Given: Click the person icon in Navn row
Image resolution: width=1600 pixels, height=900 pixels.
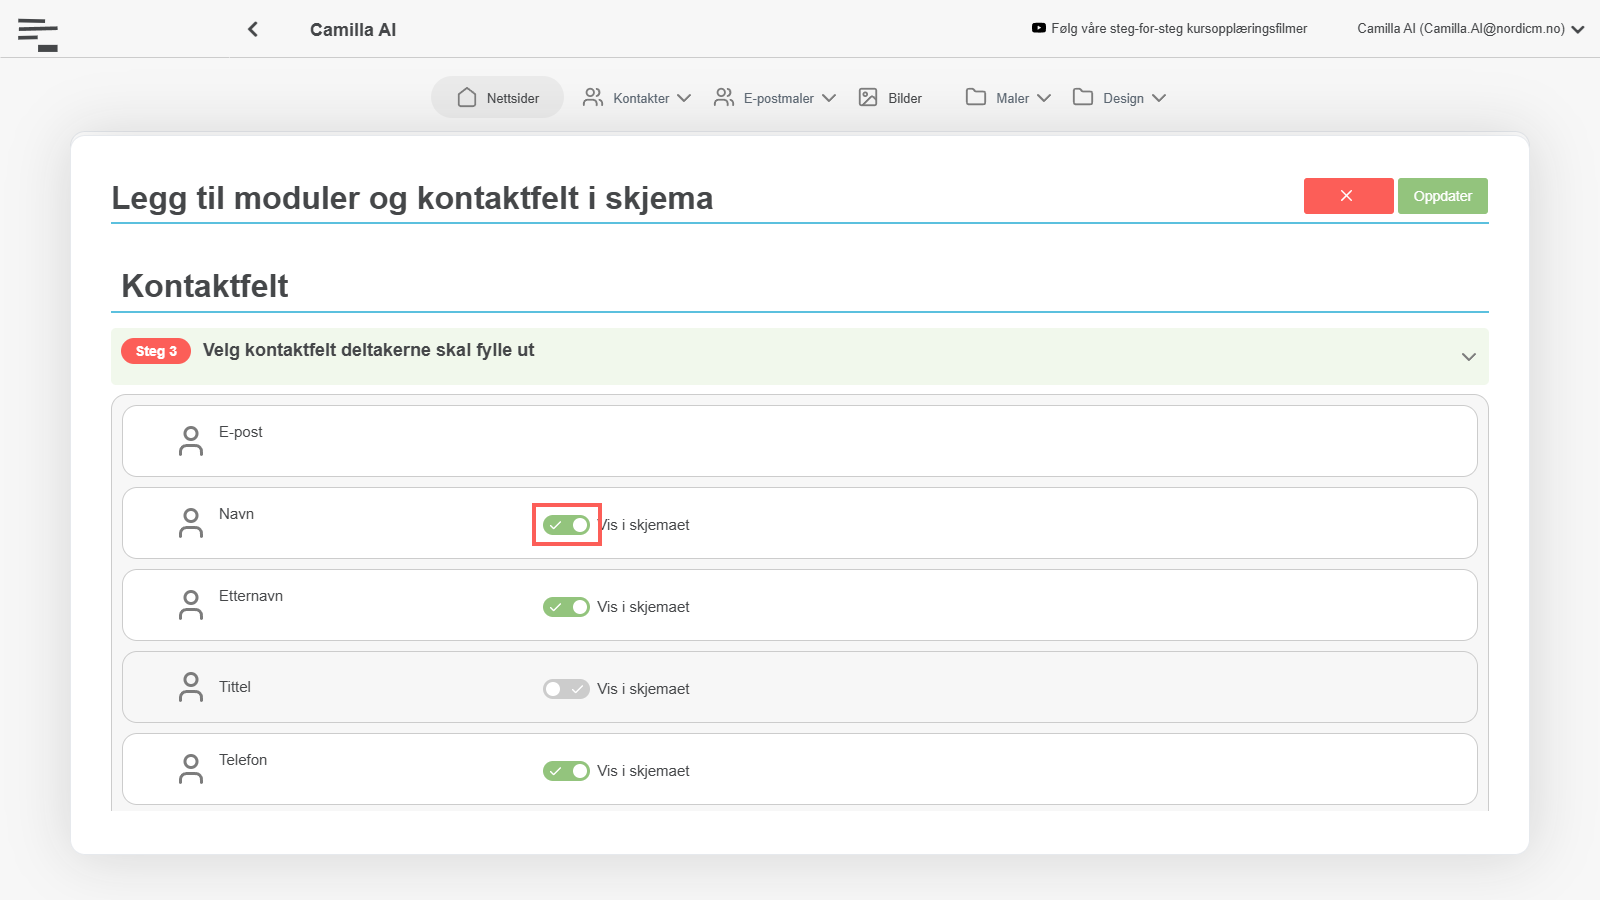Looking at the screenshot, I should (x=191, y=523).
